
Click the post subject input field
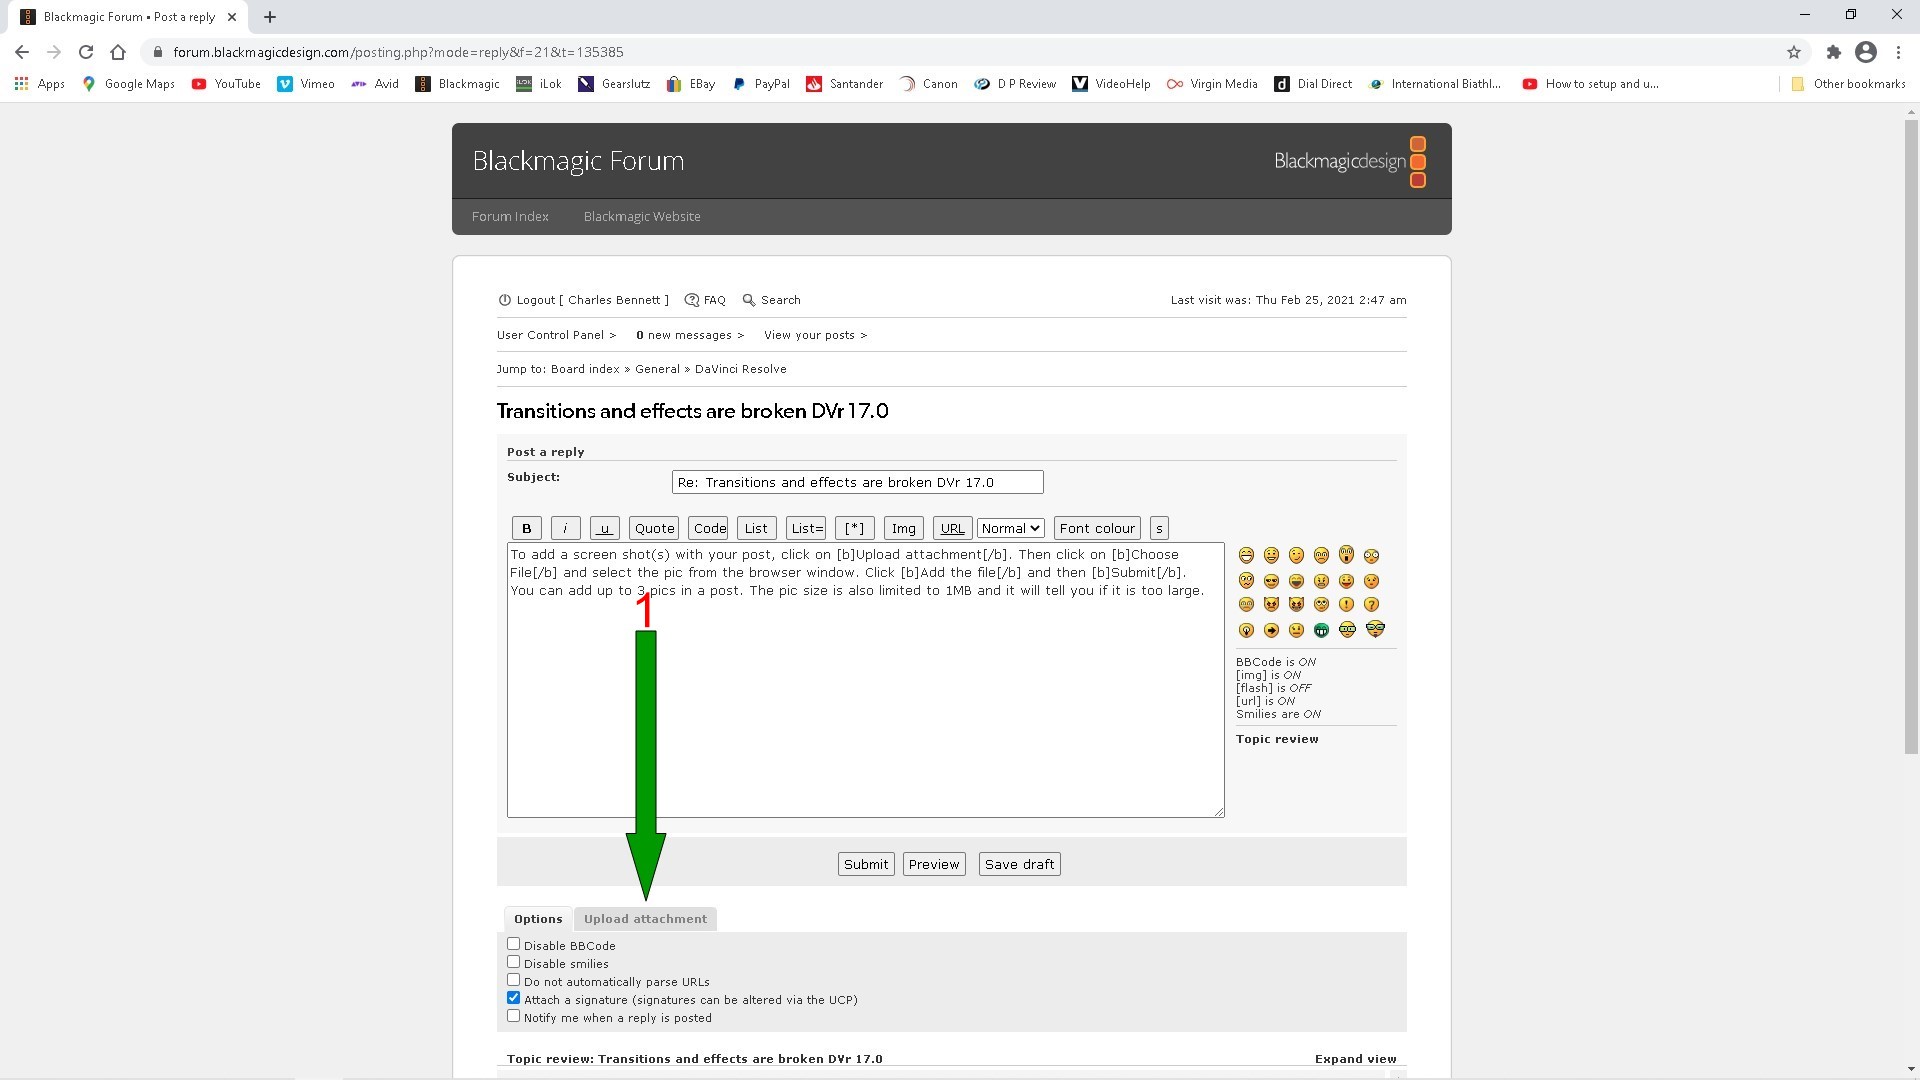click(x=857, y=481)
